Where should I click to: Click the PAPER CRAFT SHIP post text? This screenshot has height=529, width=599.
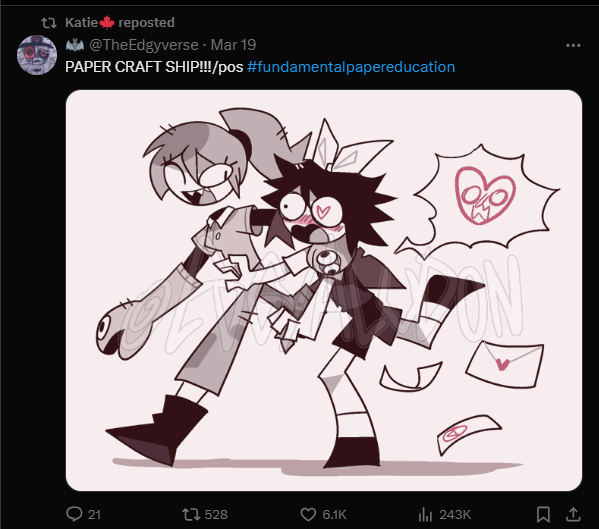click(x=154, y=67)
